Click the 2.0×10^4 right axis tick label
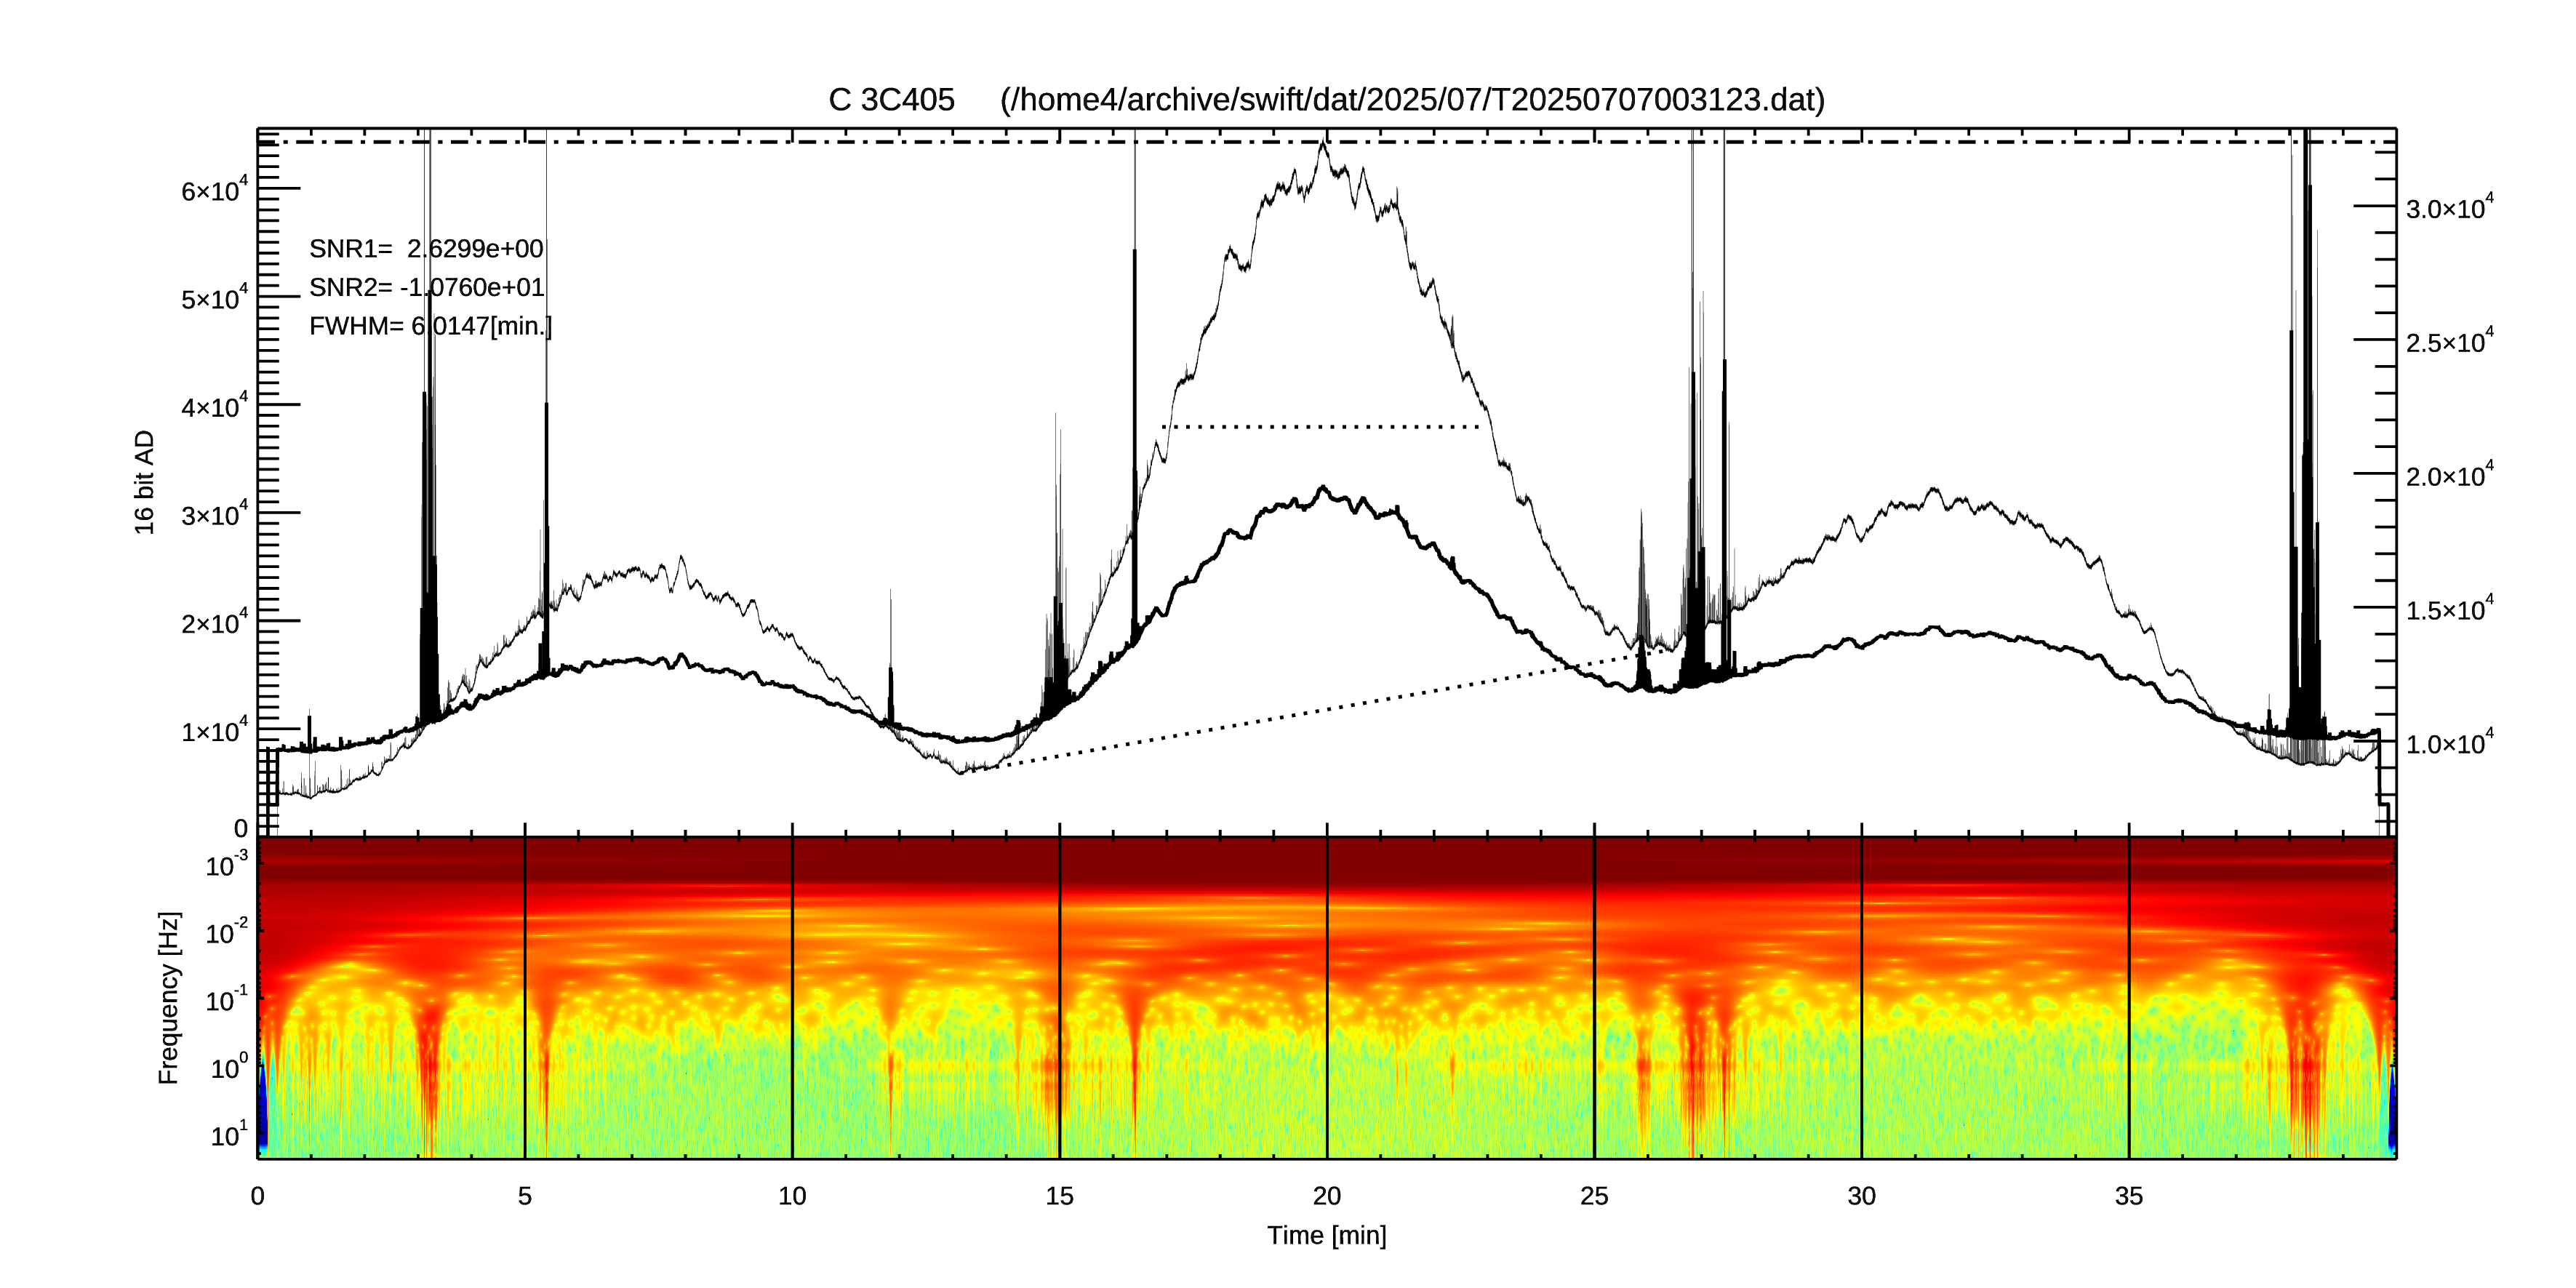The height and width of the screenshot is (1288, 2576). (2450, 474)
